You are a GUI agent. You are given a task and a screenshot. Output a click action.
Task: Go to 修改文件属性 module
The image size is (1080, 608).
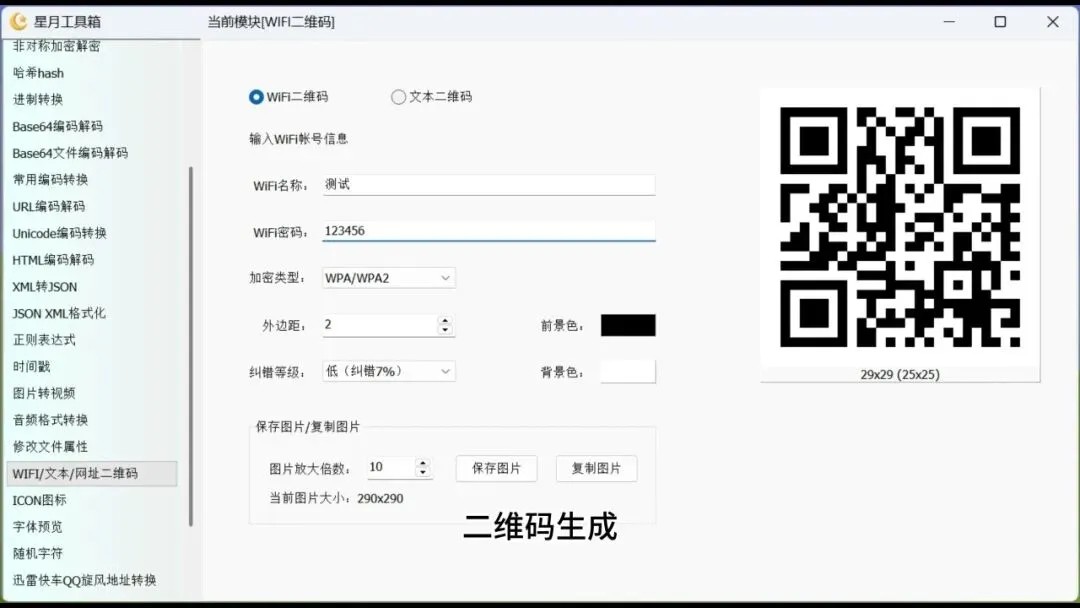50,447
